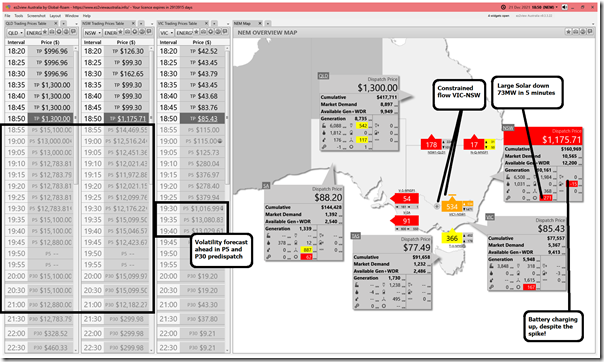Select the 18:50 row in NSW table
604x362 pixels.
(116, 119)
